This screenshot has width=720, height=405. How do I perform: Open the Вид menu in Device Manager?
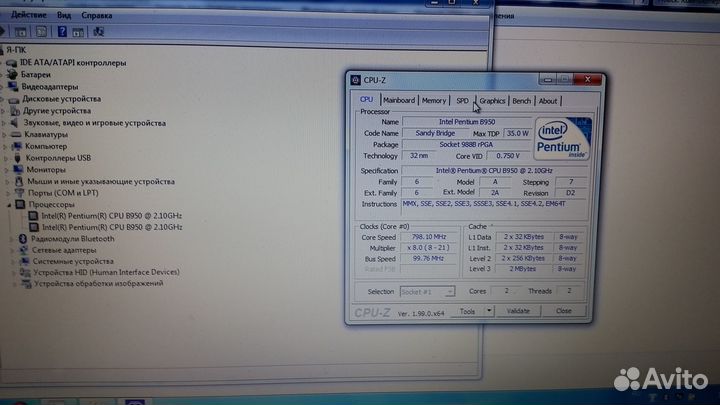[64, 15]
